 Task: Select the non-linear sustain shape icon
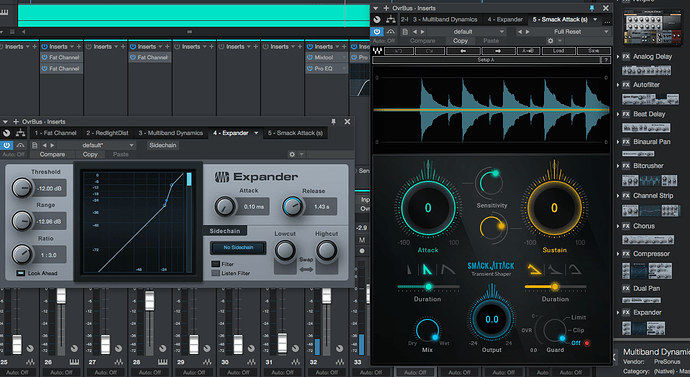click(x=555, y=269)
